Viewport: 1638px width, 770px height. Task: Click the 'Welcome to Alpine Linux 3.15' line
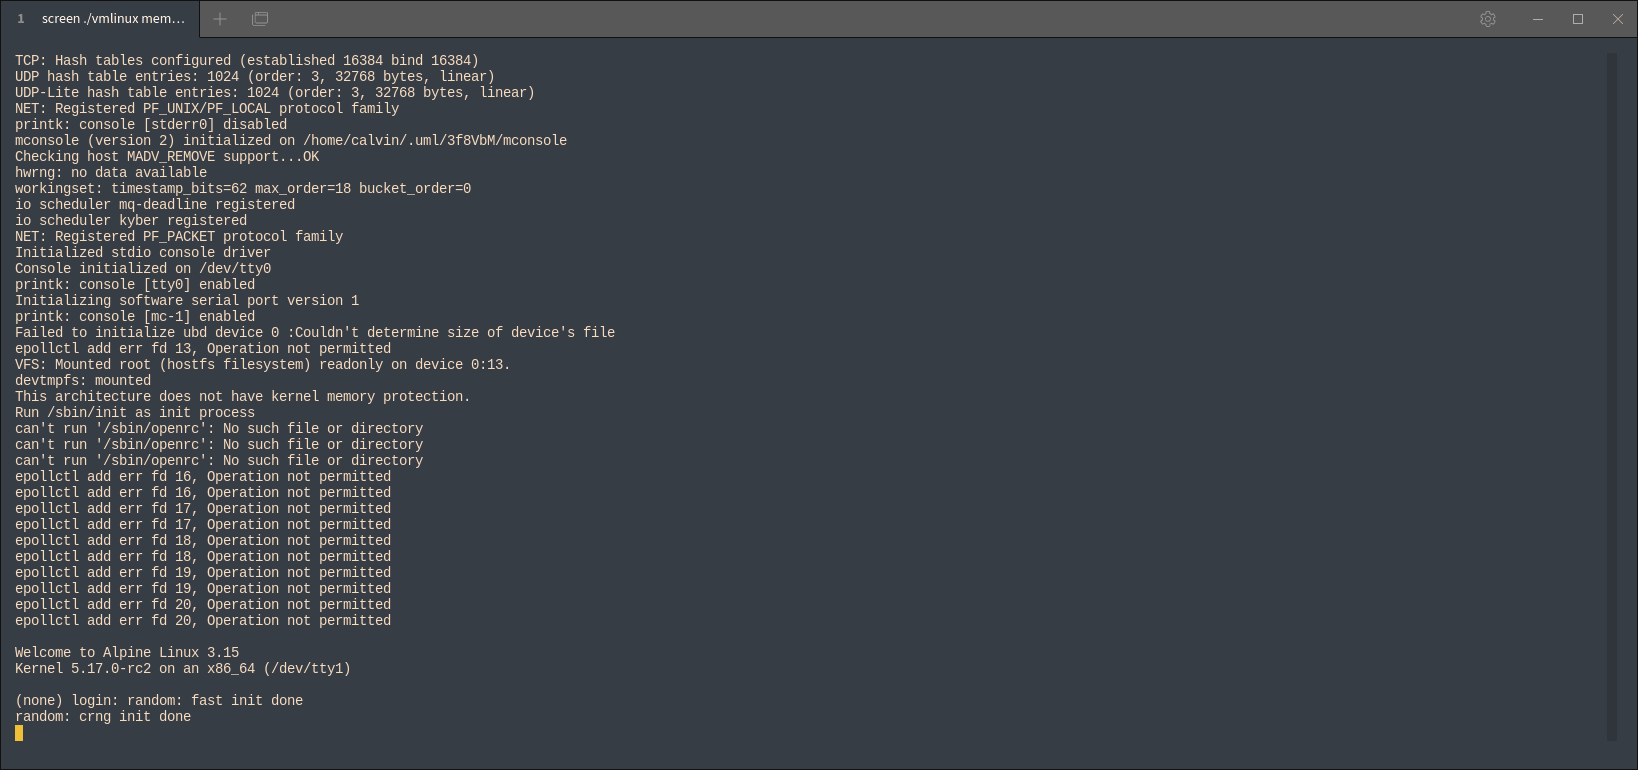click(x=127, y=652)
